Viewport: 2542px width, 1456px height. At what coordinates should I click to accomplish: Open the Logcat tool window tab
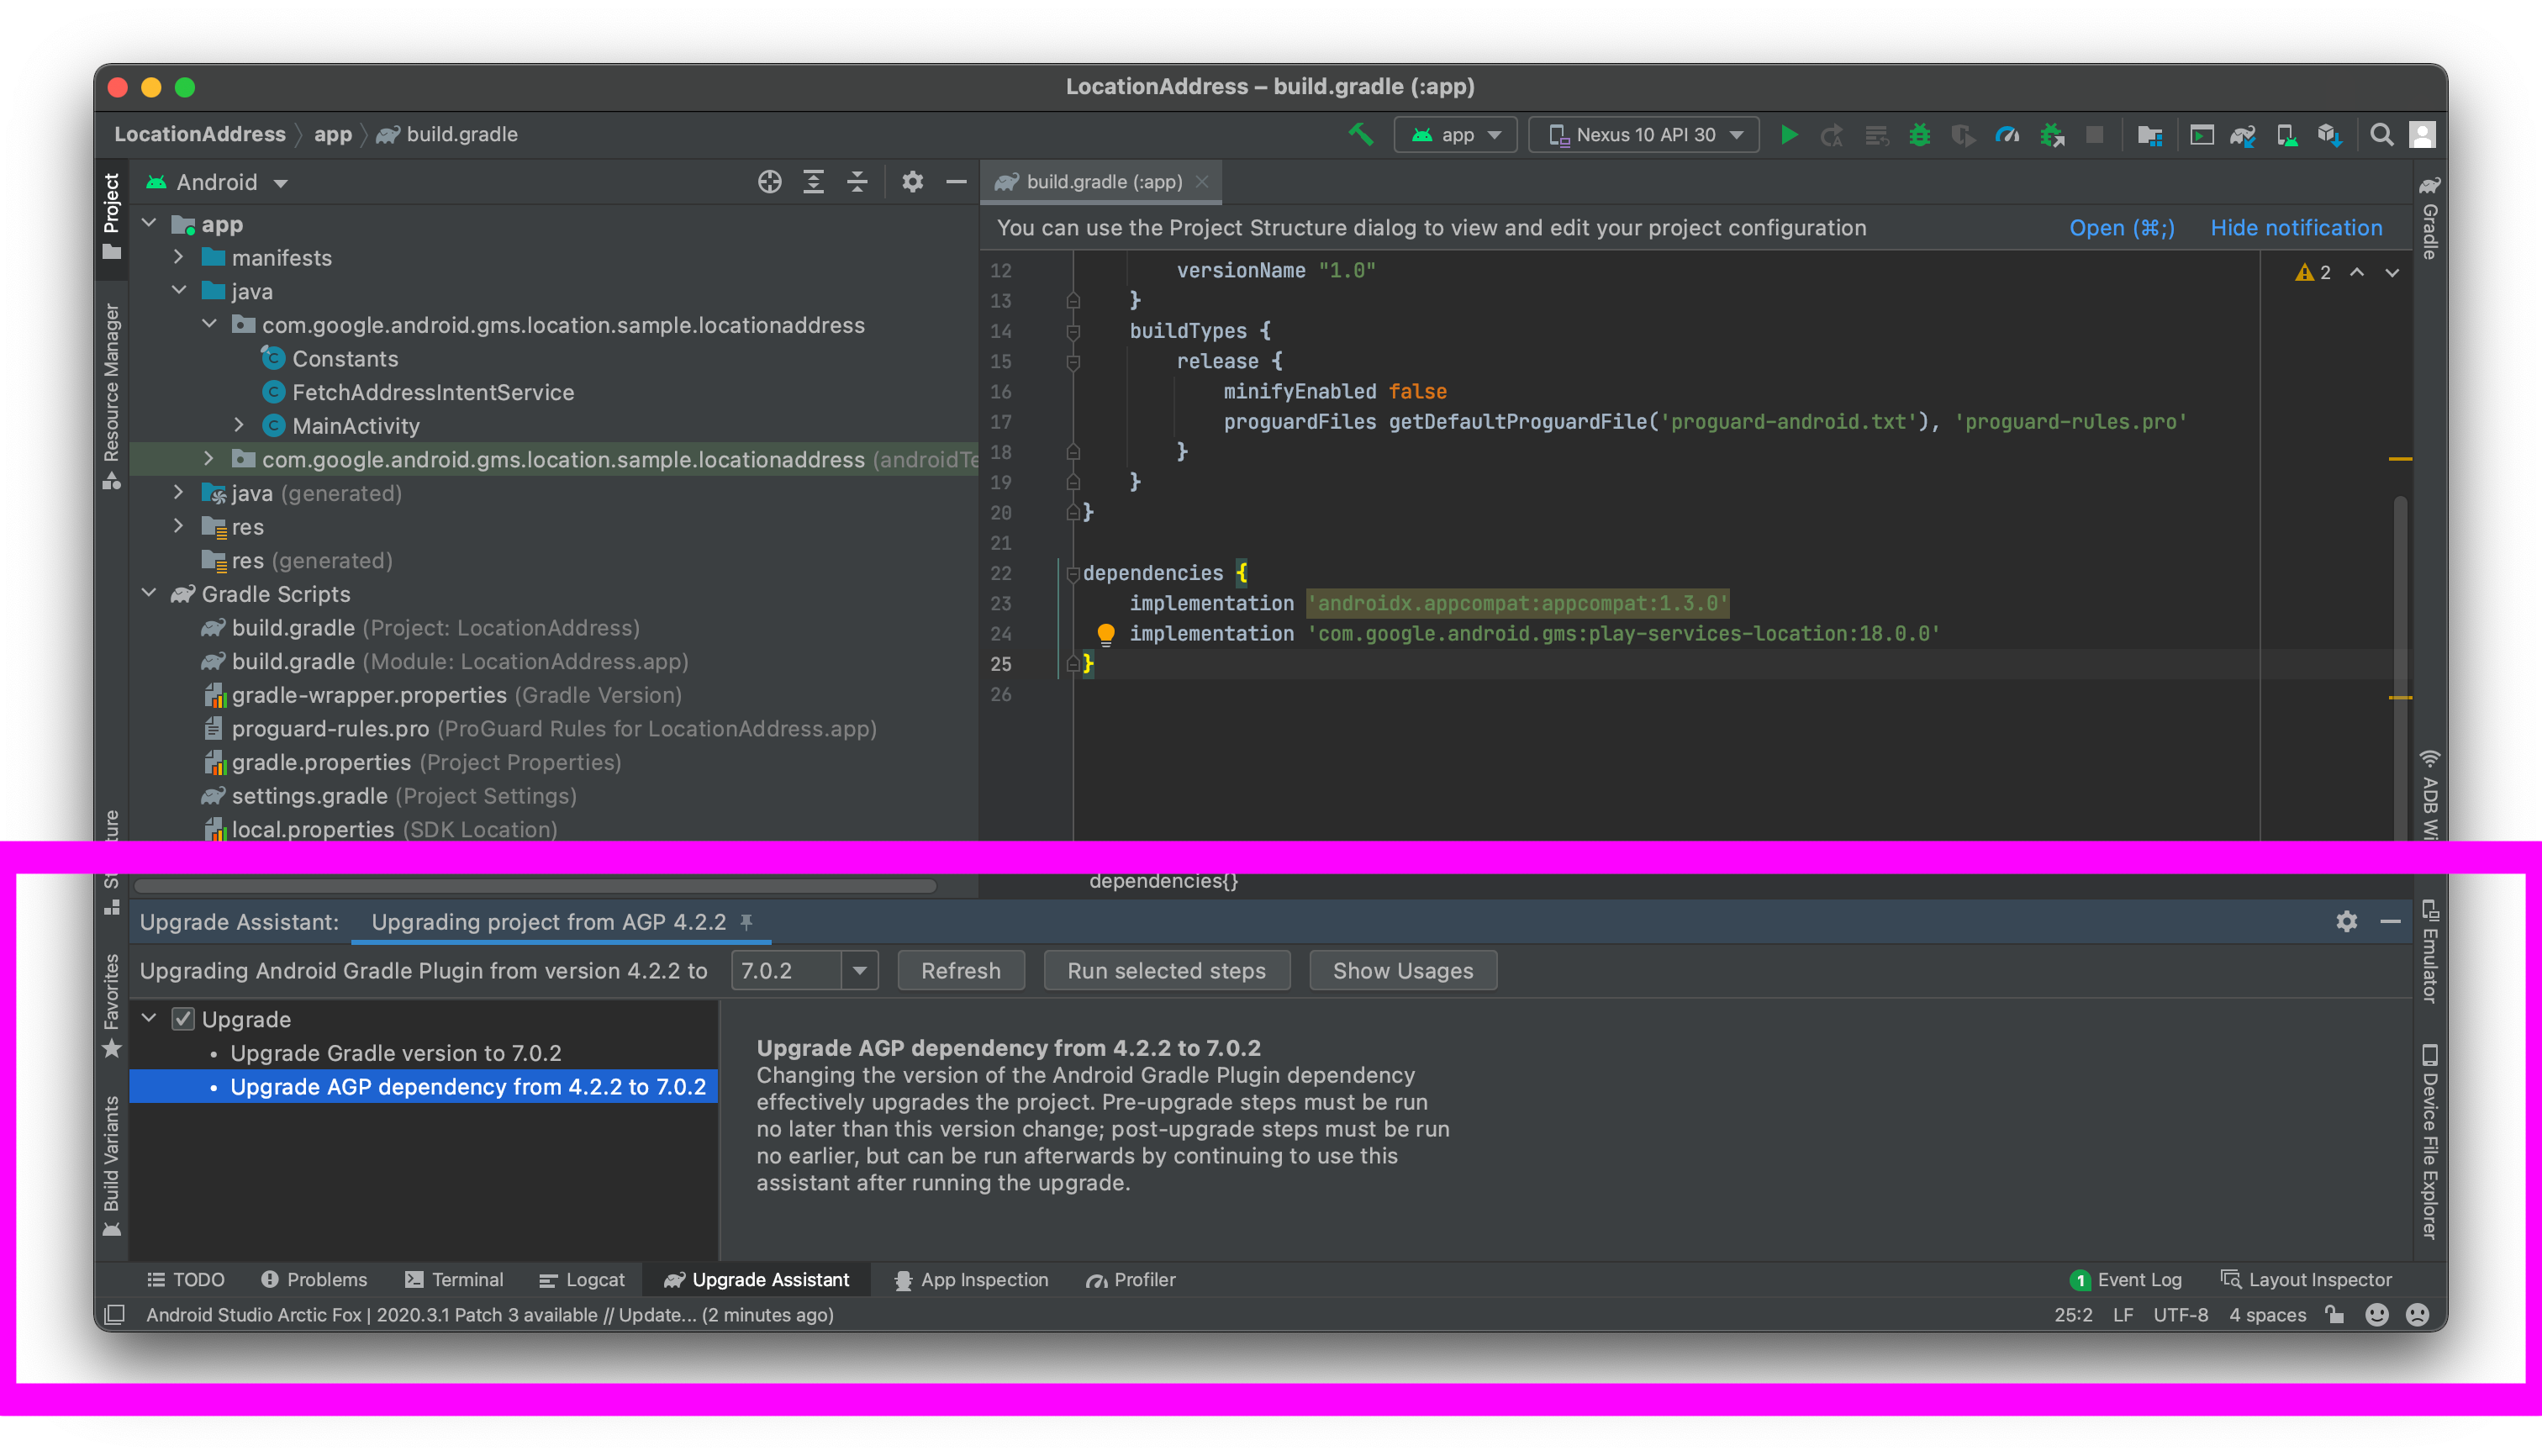[x=582, y=1279]
